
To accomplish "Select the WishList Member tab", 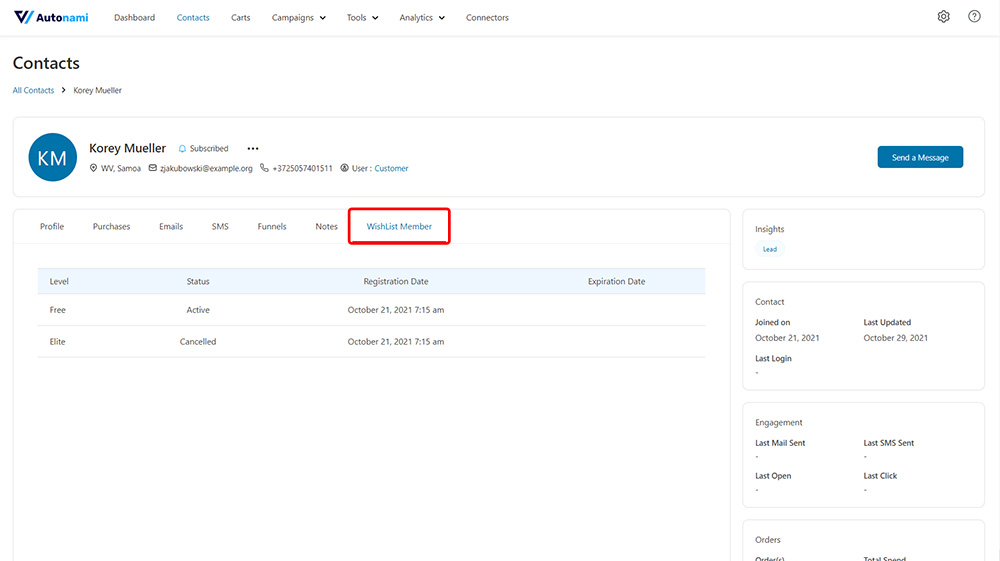I will (399, 226).
